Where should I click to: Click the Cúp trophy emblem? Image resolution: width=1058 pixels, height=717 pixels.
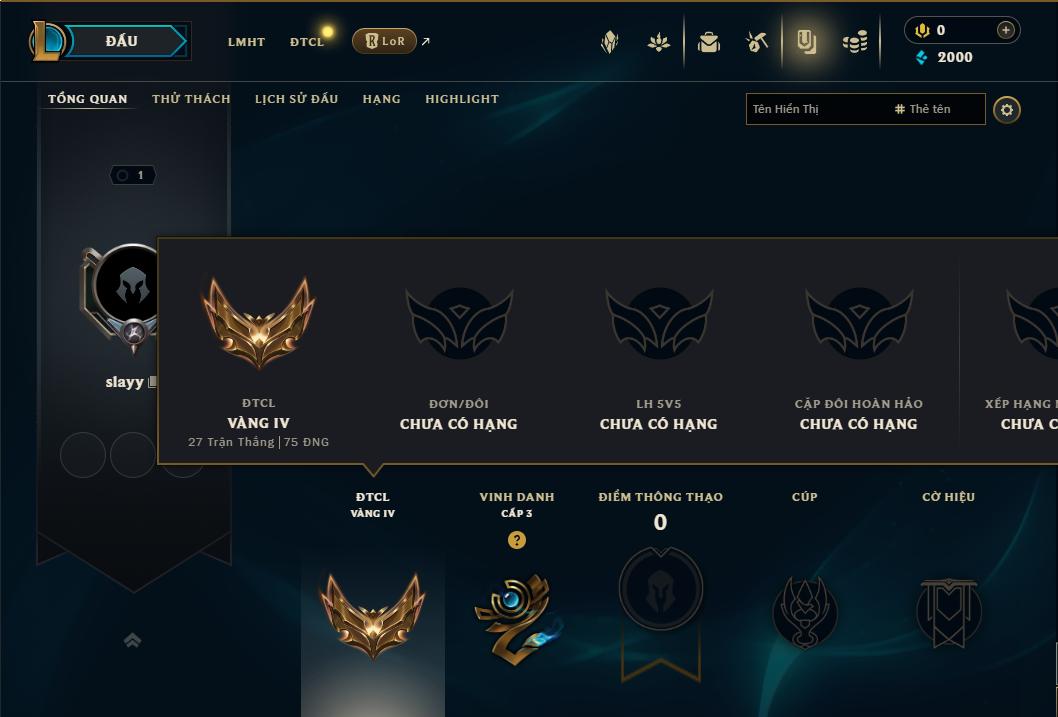click(804, 612)
